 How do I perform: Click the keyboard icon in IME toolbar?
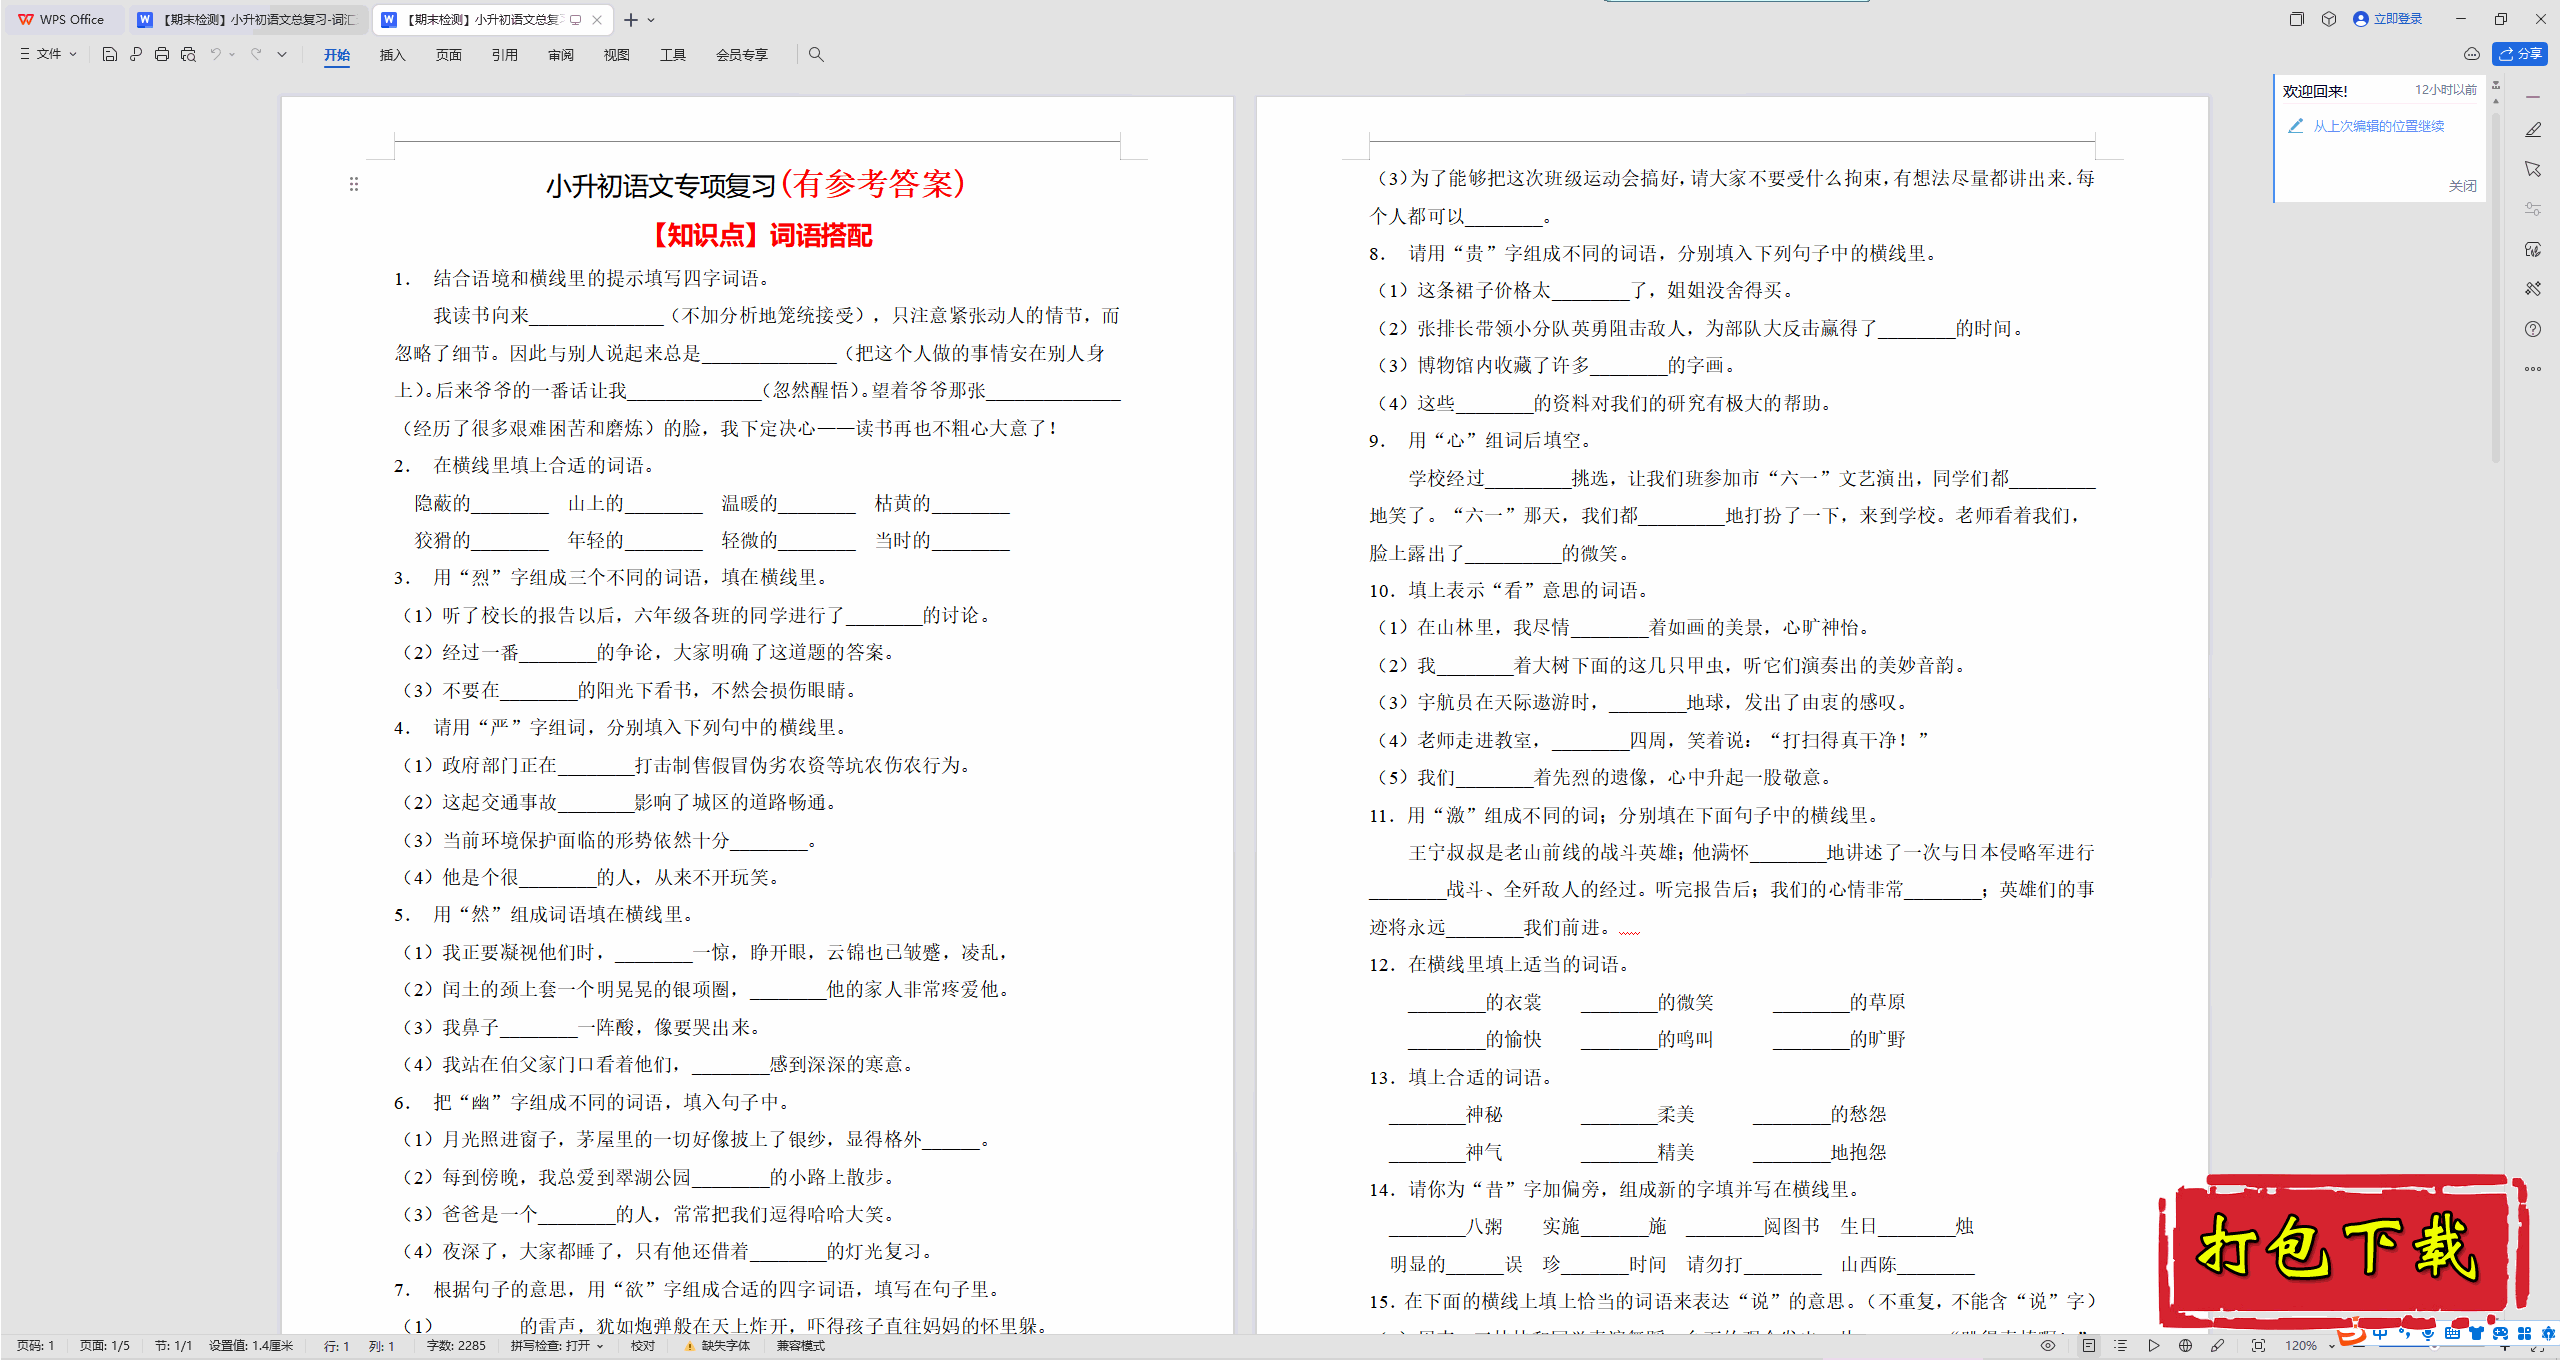click(2452, 1334)
